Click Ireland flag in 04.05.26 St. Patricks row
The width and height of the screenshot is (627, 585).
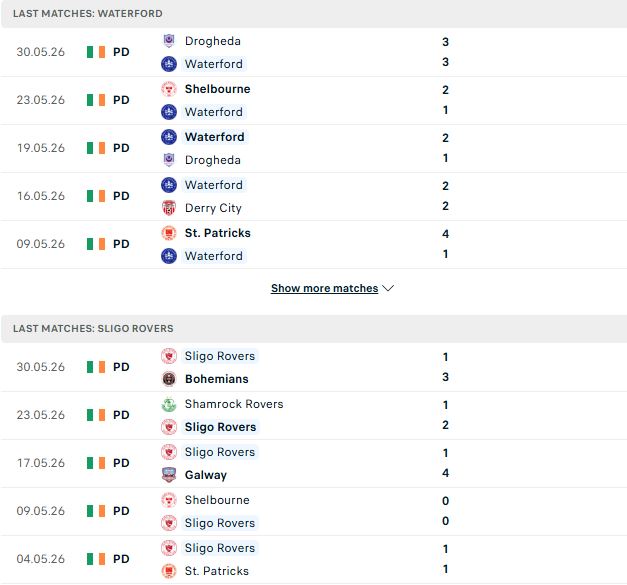pyautogui.click(x=96, y=559)
